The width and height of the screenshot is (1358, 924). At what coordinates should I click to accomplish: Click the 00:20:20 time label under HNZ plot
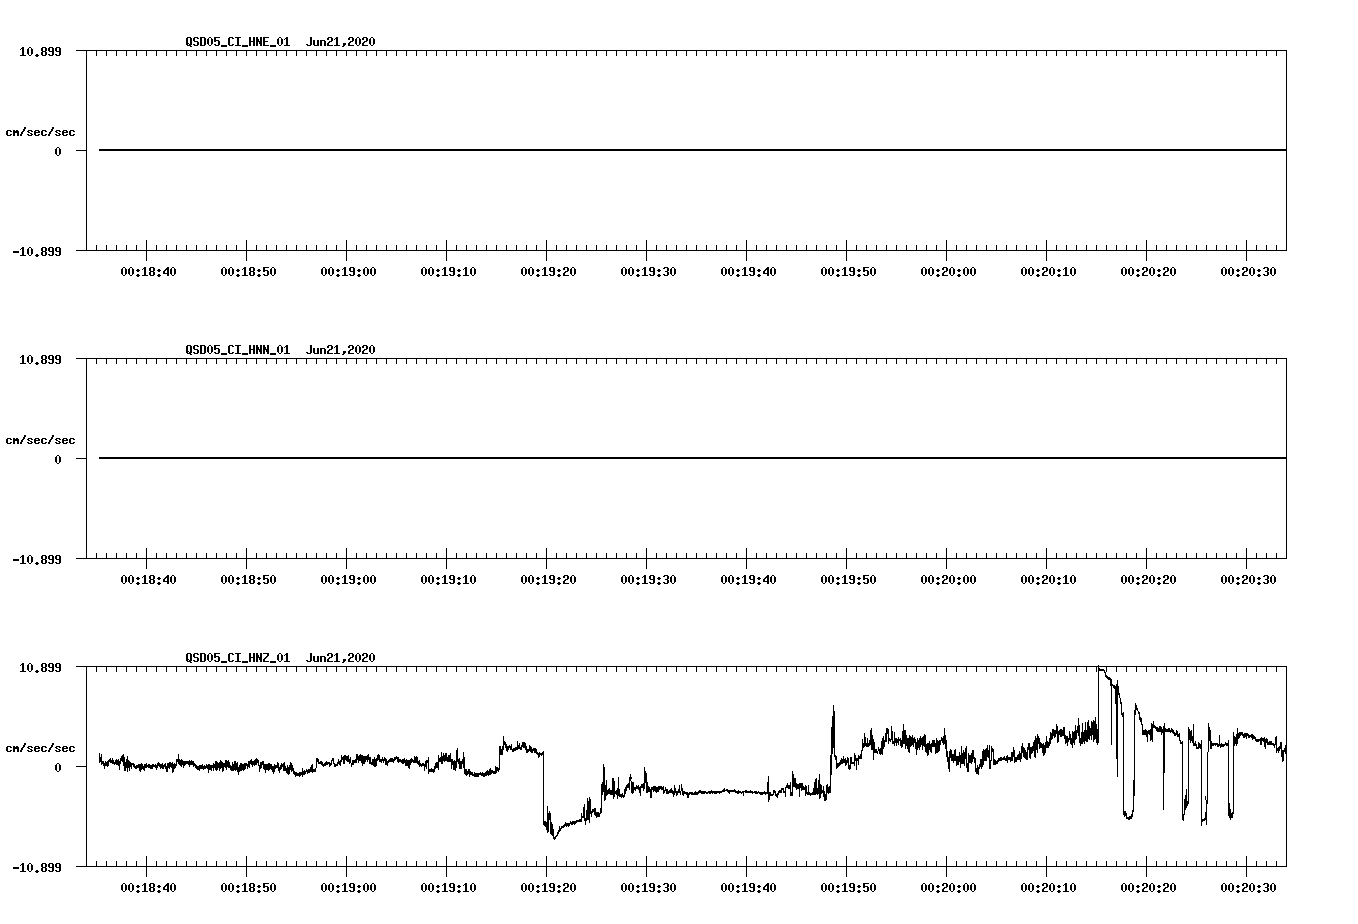(1148, 888)
